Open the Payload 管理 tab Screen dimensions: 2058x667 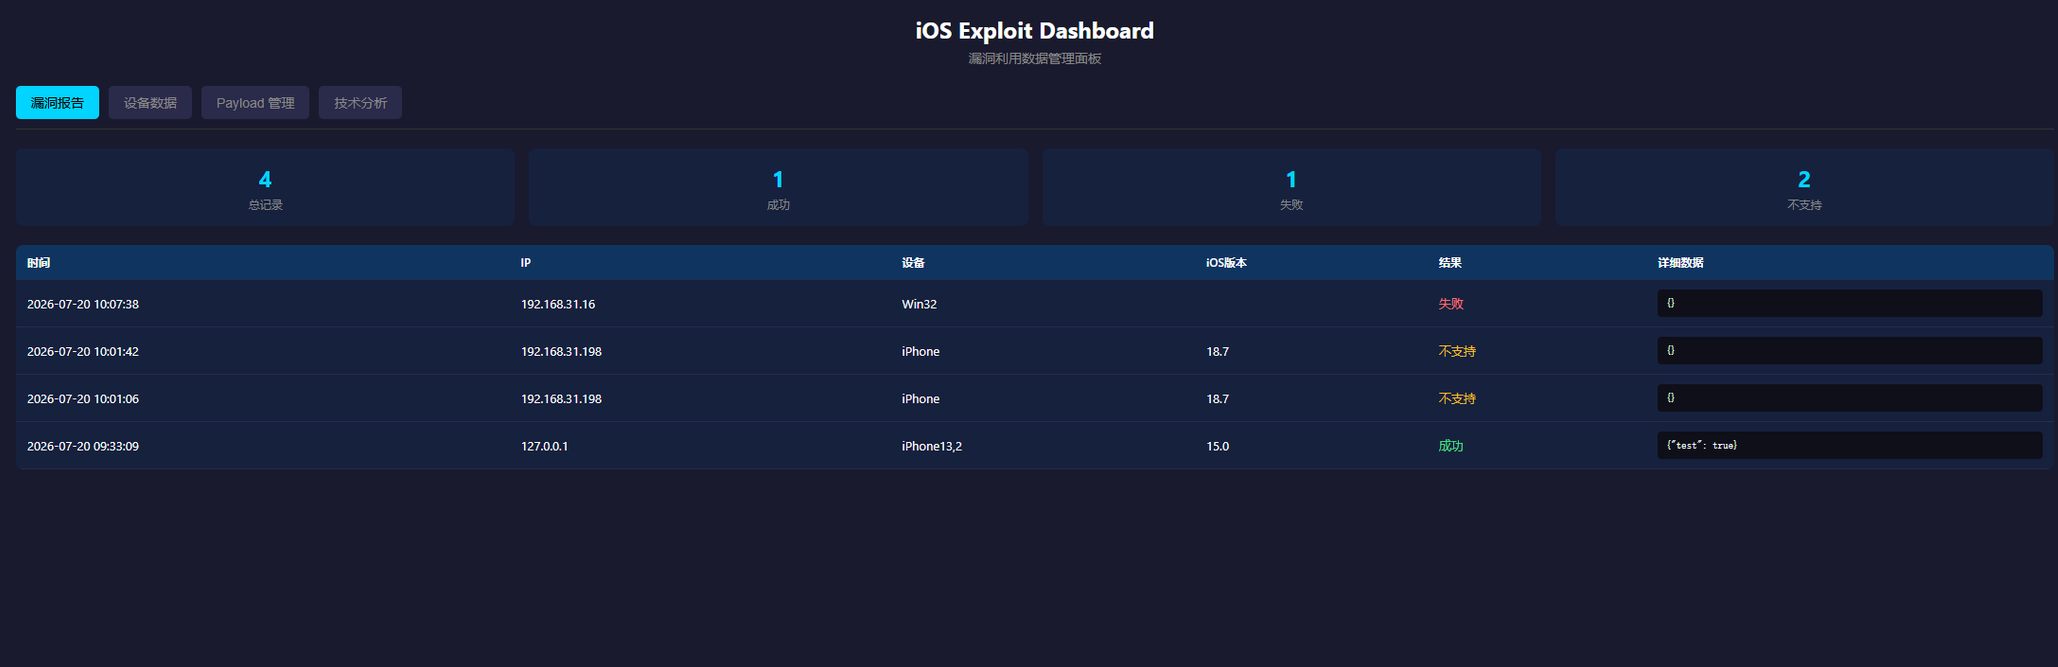tap(255, 103)
